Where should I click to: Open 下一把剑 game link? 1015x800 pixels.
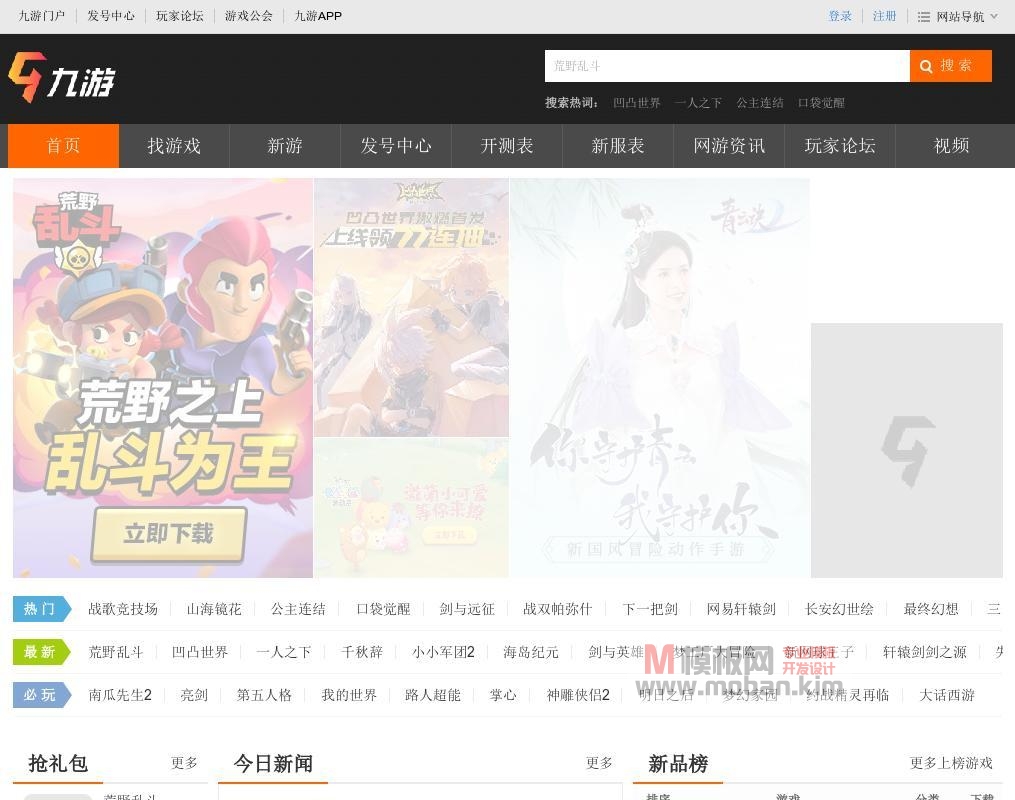click(650, 609)
